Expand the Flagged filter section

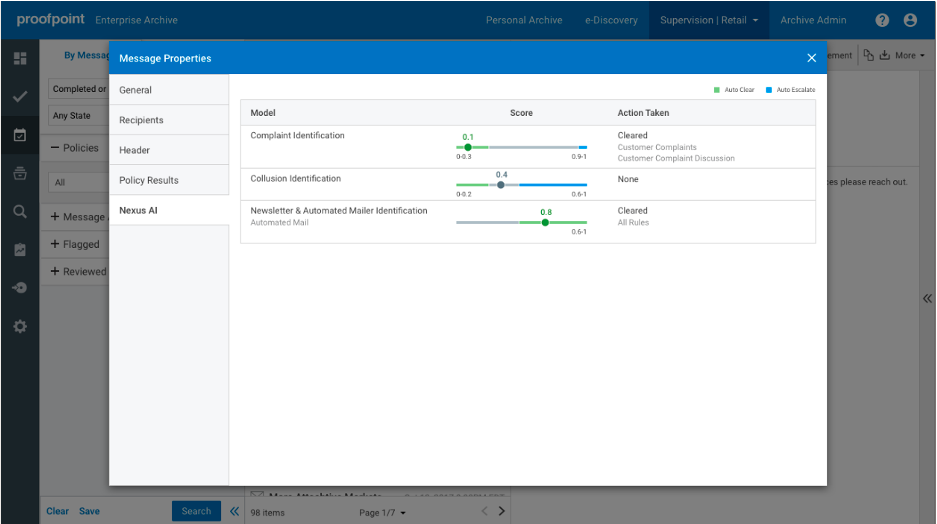point(75,244)
